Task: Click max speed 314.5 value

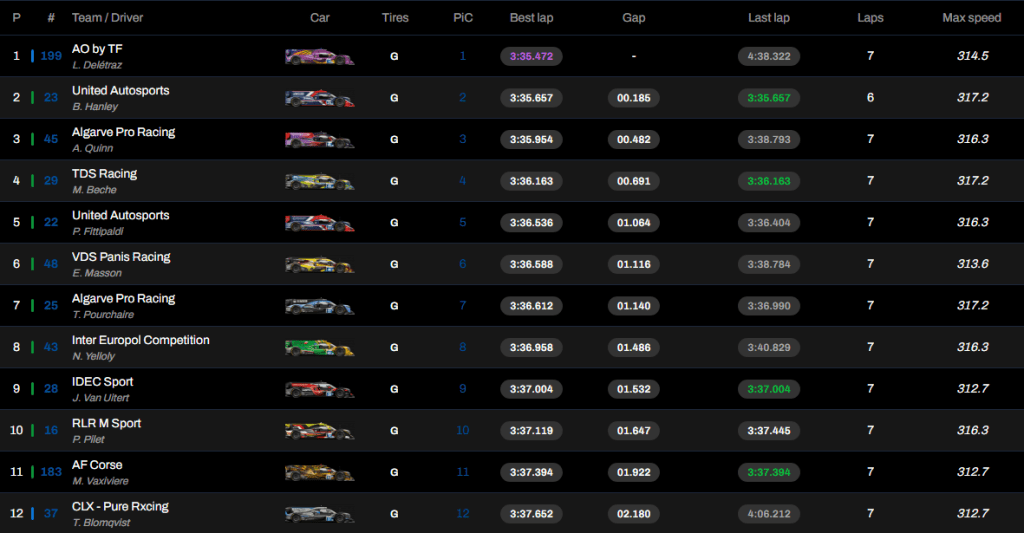Action: pos(972,56)
